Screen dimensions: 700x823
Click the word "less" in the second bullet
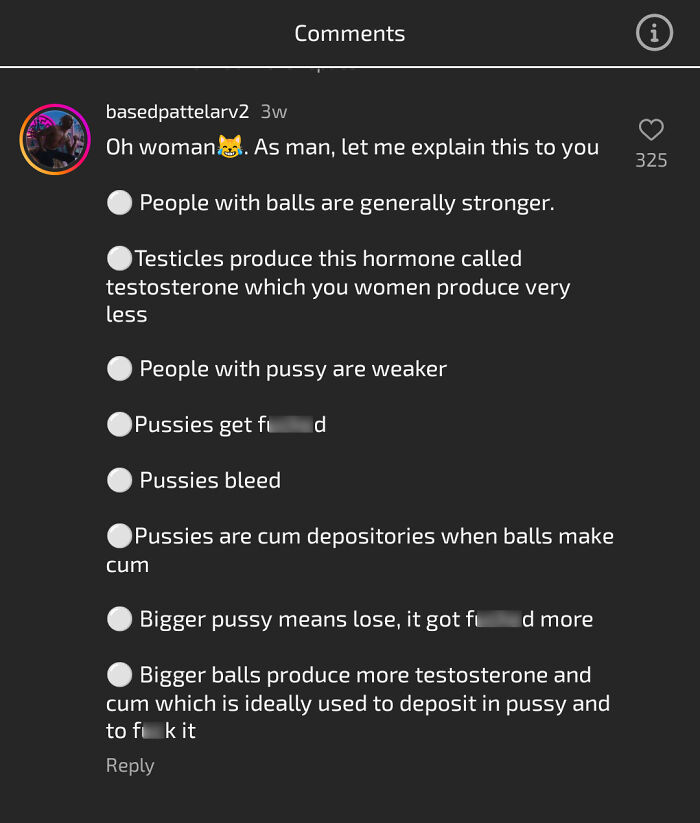pyautogui.click(x=126, y=314)
